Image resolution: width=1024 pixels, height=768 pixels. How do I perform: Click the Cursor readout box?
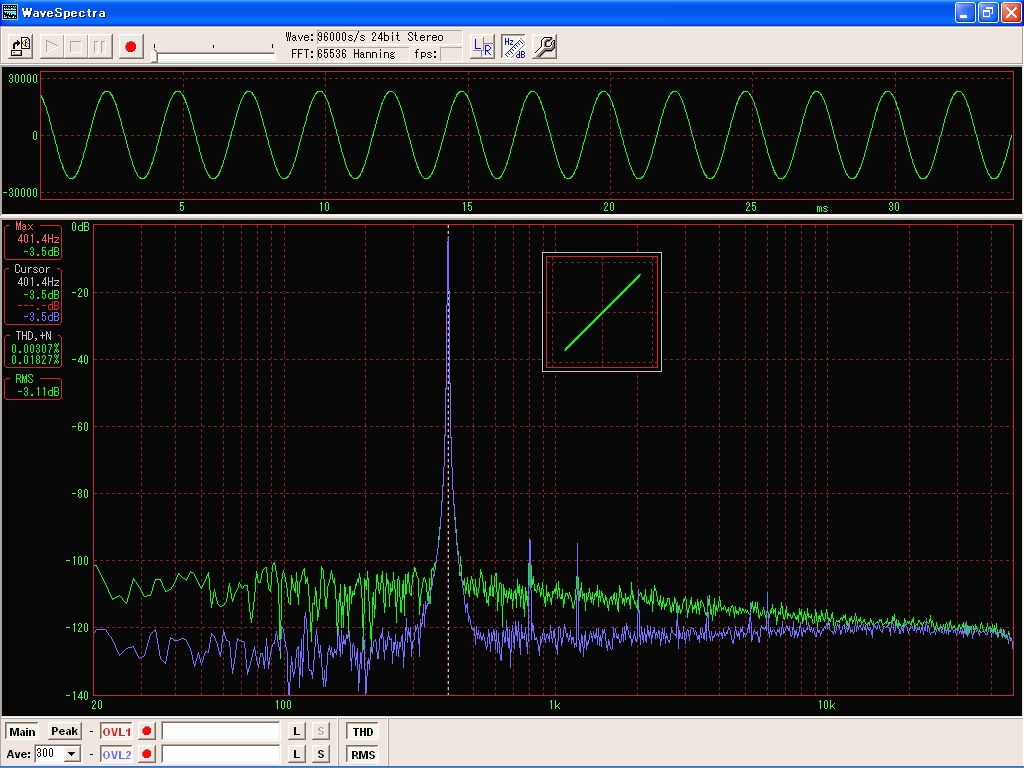coord(33,295)
